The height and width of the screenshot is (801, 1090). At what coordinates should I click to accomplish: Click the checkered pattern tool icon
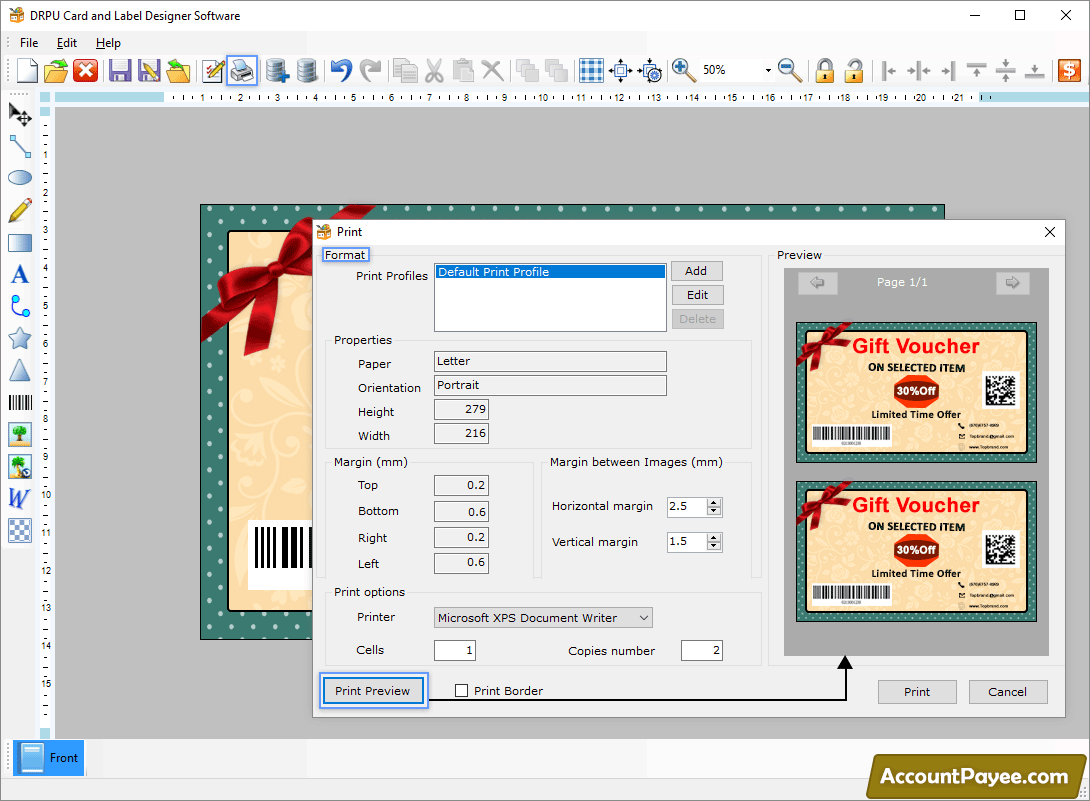[x=19, y=531]
